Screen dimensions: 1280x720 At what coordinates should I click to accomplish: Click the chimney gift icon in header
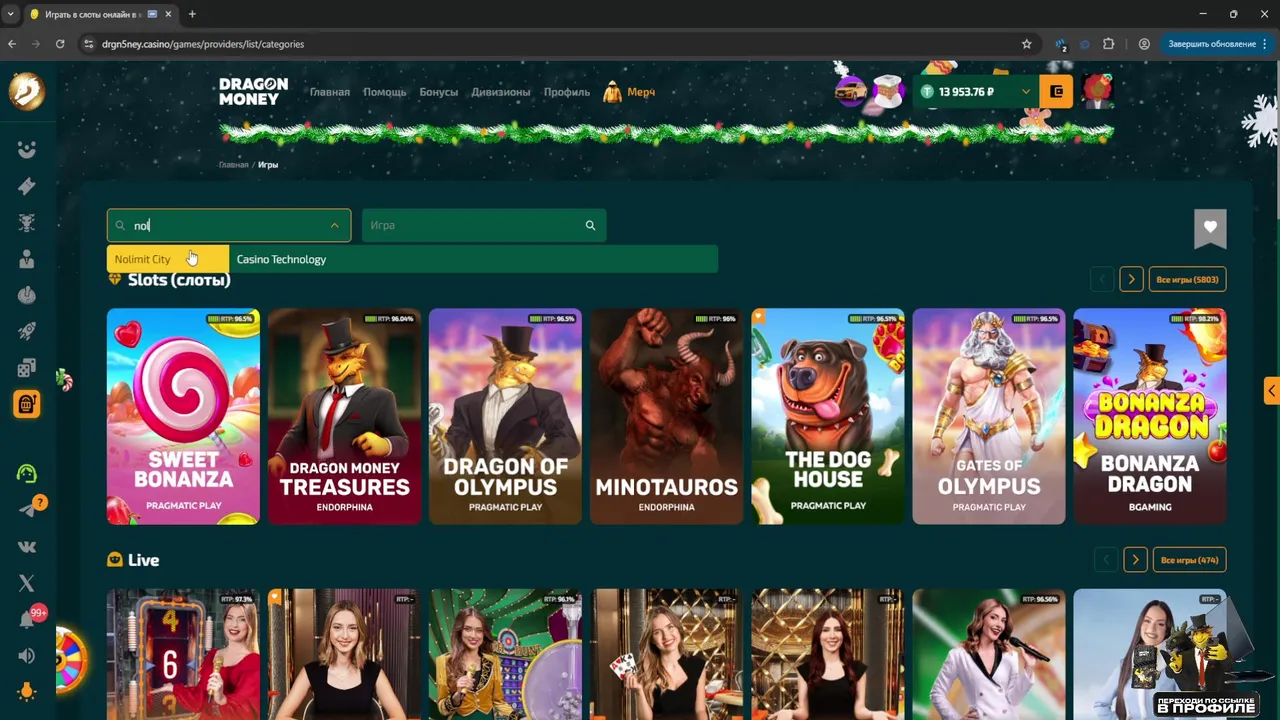pos(887,92)
